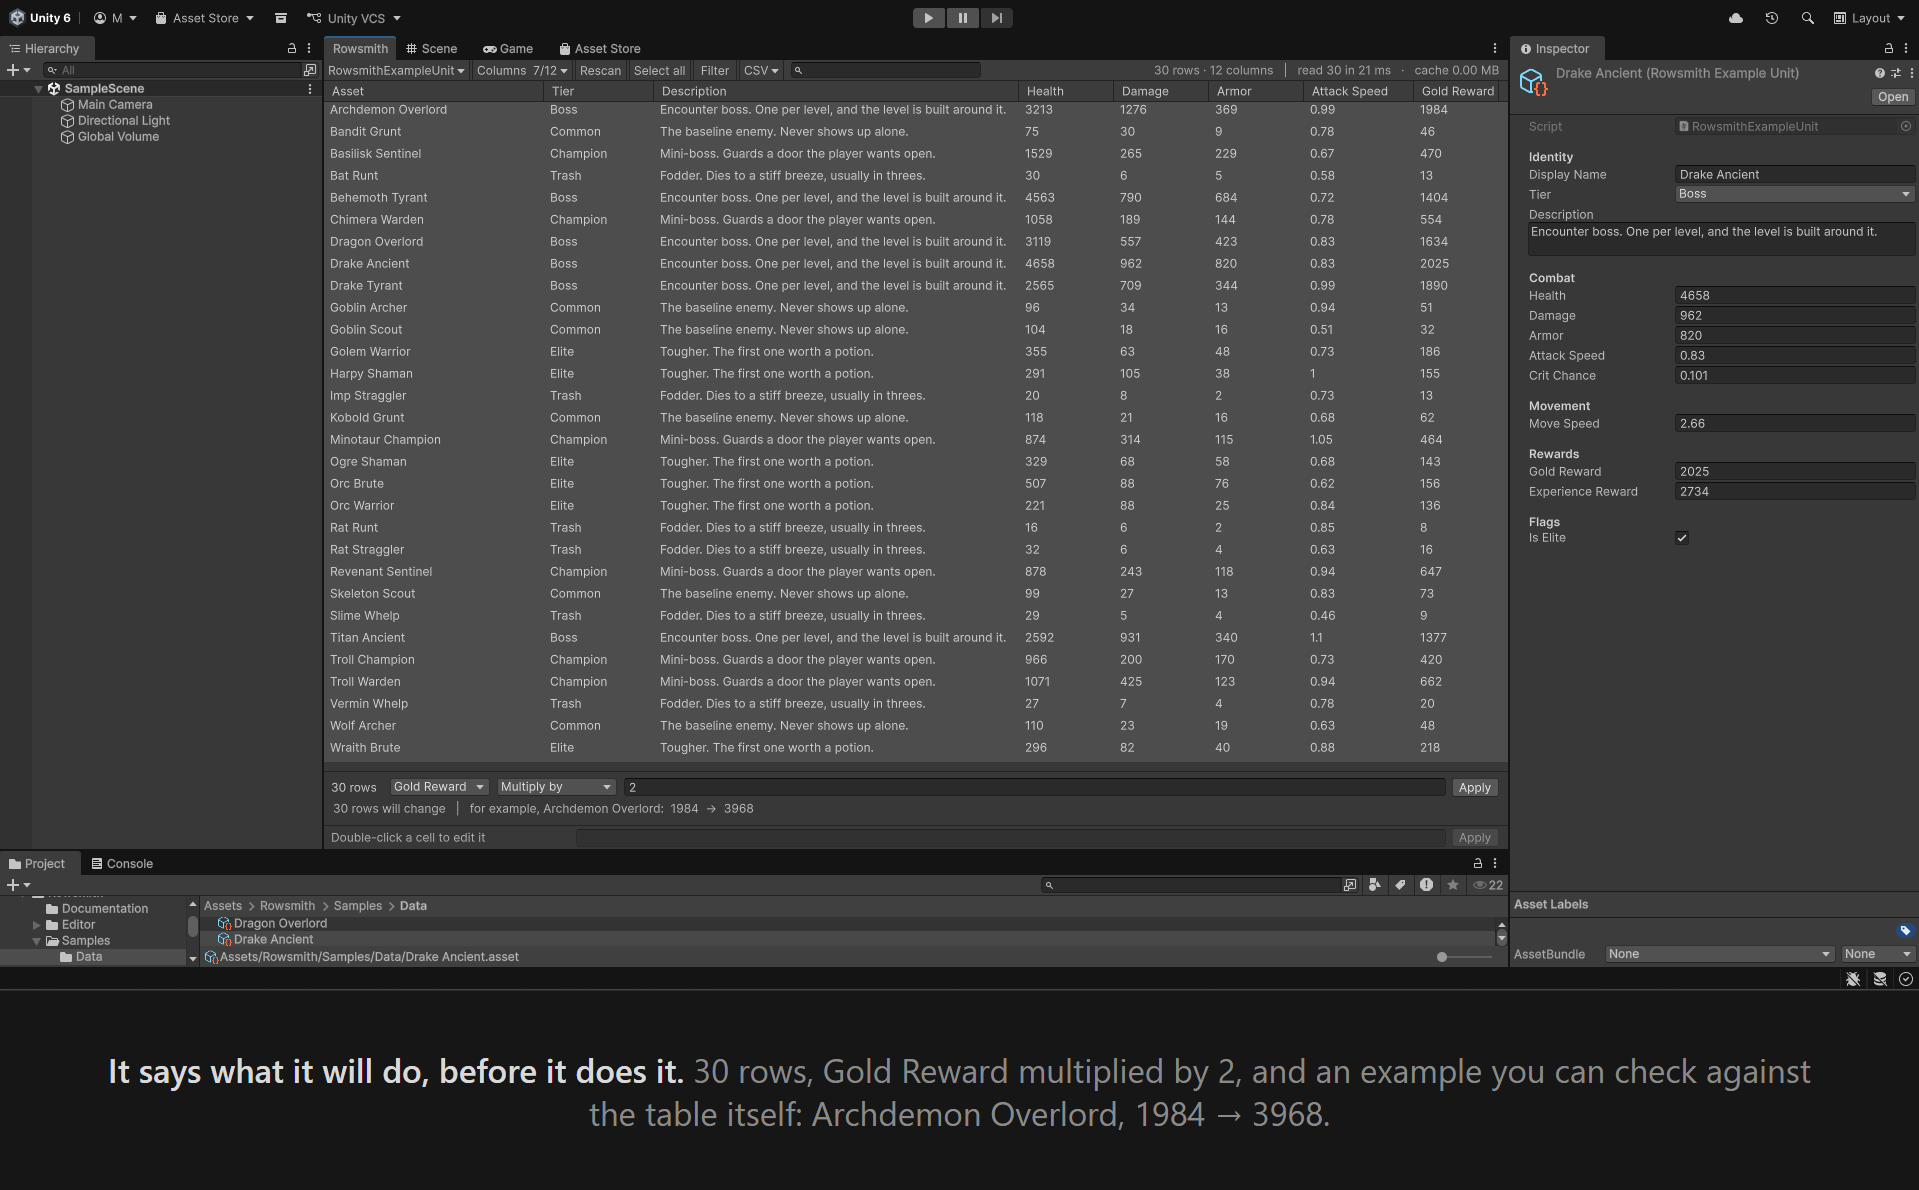Open the Columns 7/12 dropdown
The height and width of the screenshot is (1190, 1919).
[x=522, y=70]
